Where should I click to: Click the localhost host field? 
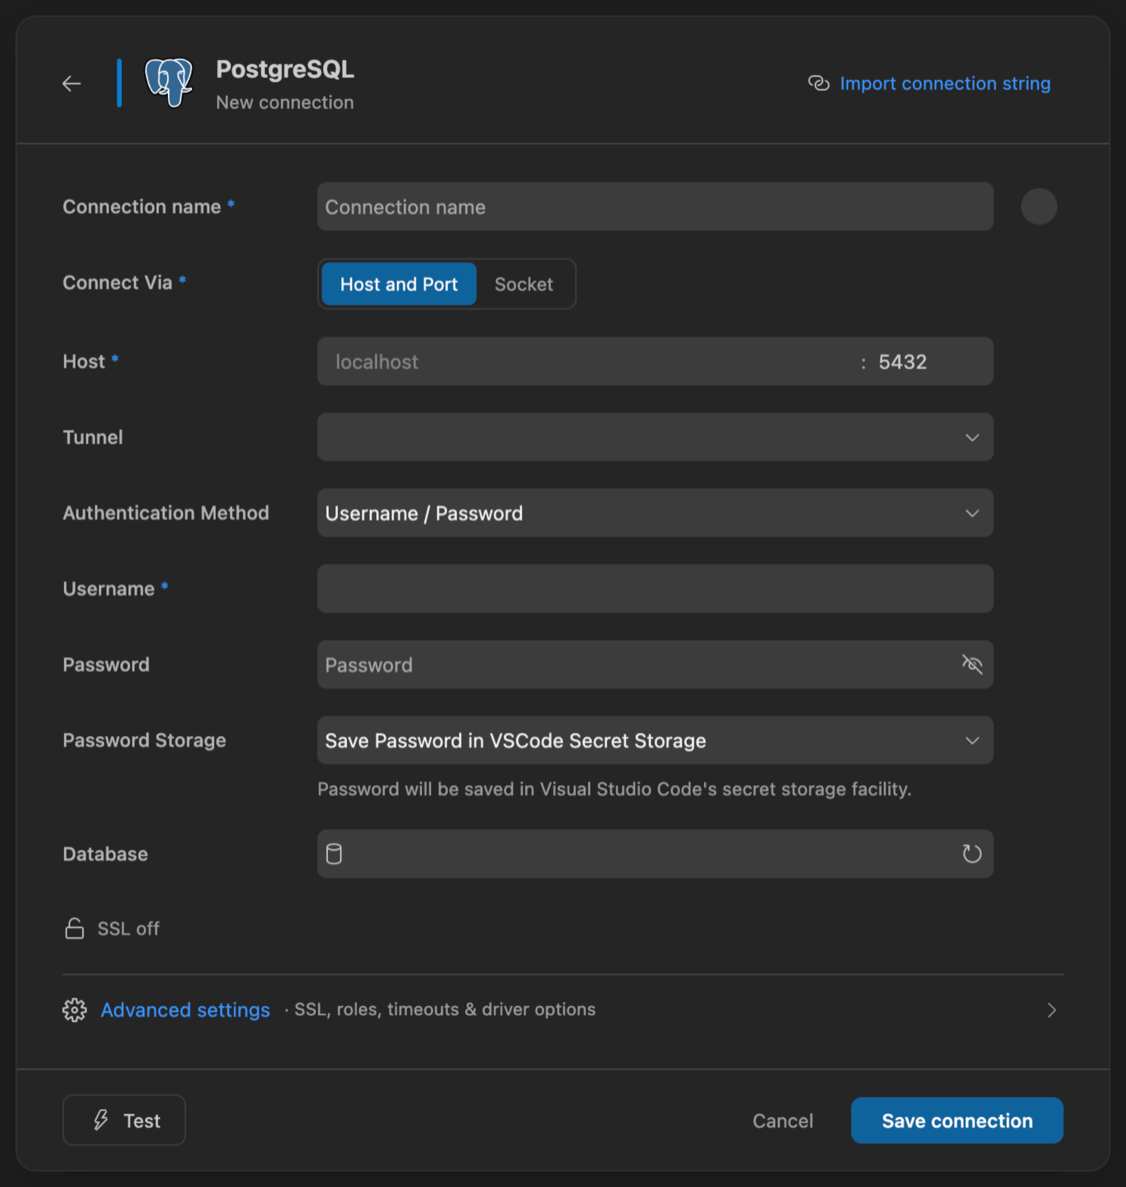pyautogui.click(x=587, y=362)
